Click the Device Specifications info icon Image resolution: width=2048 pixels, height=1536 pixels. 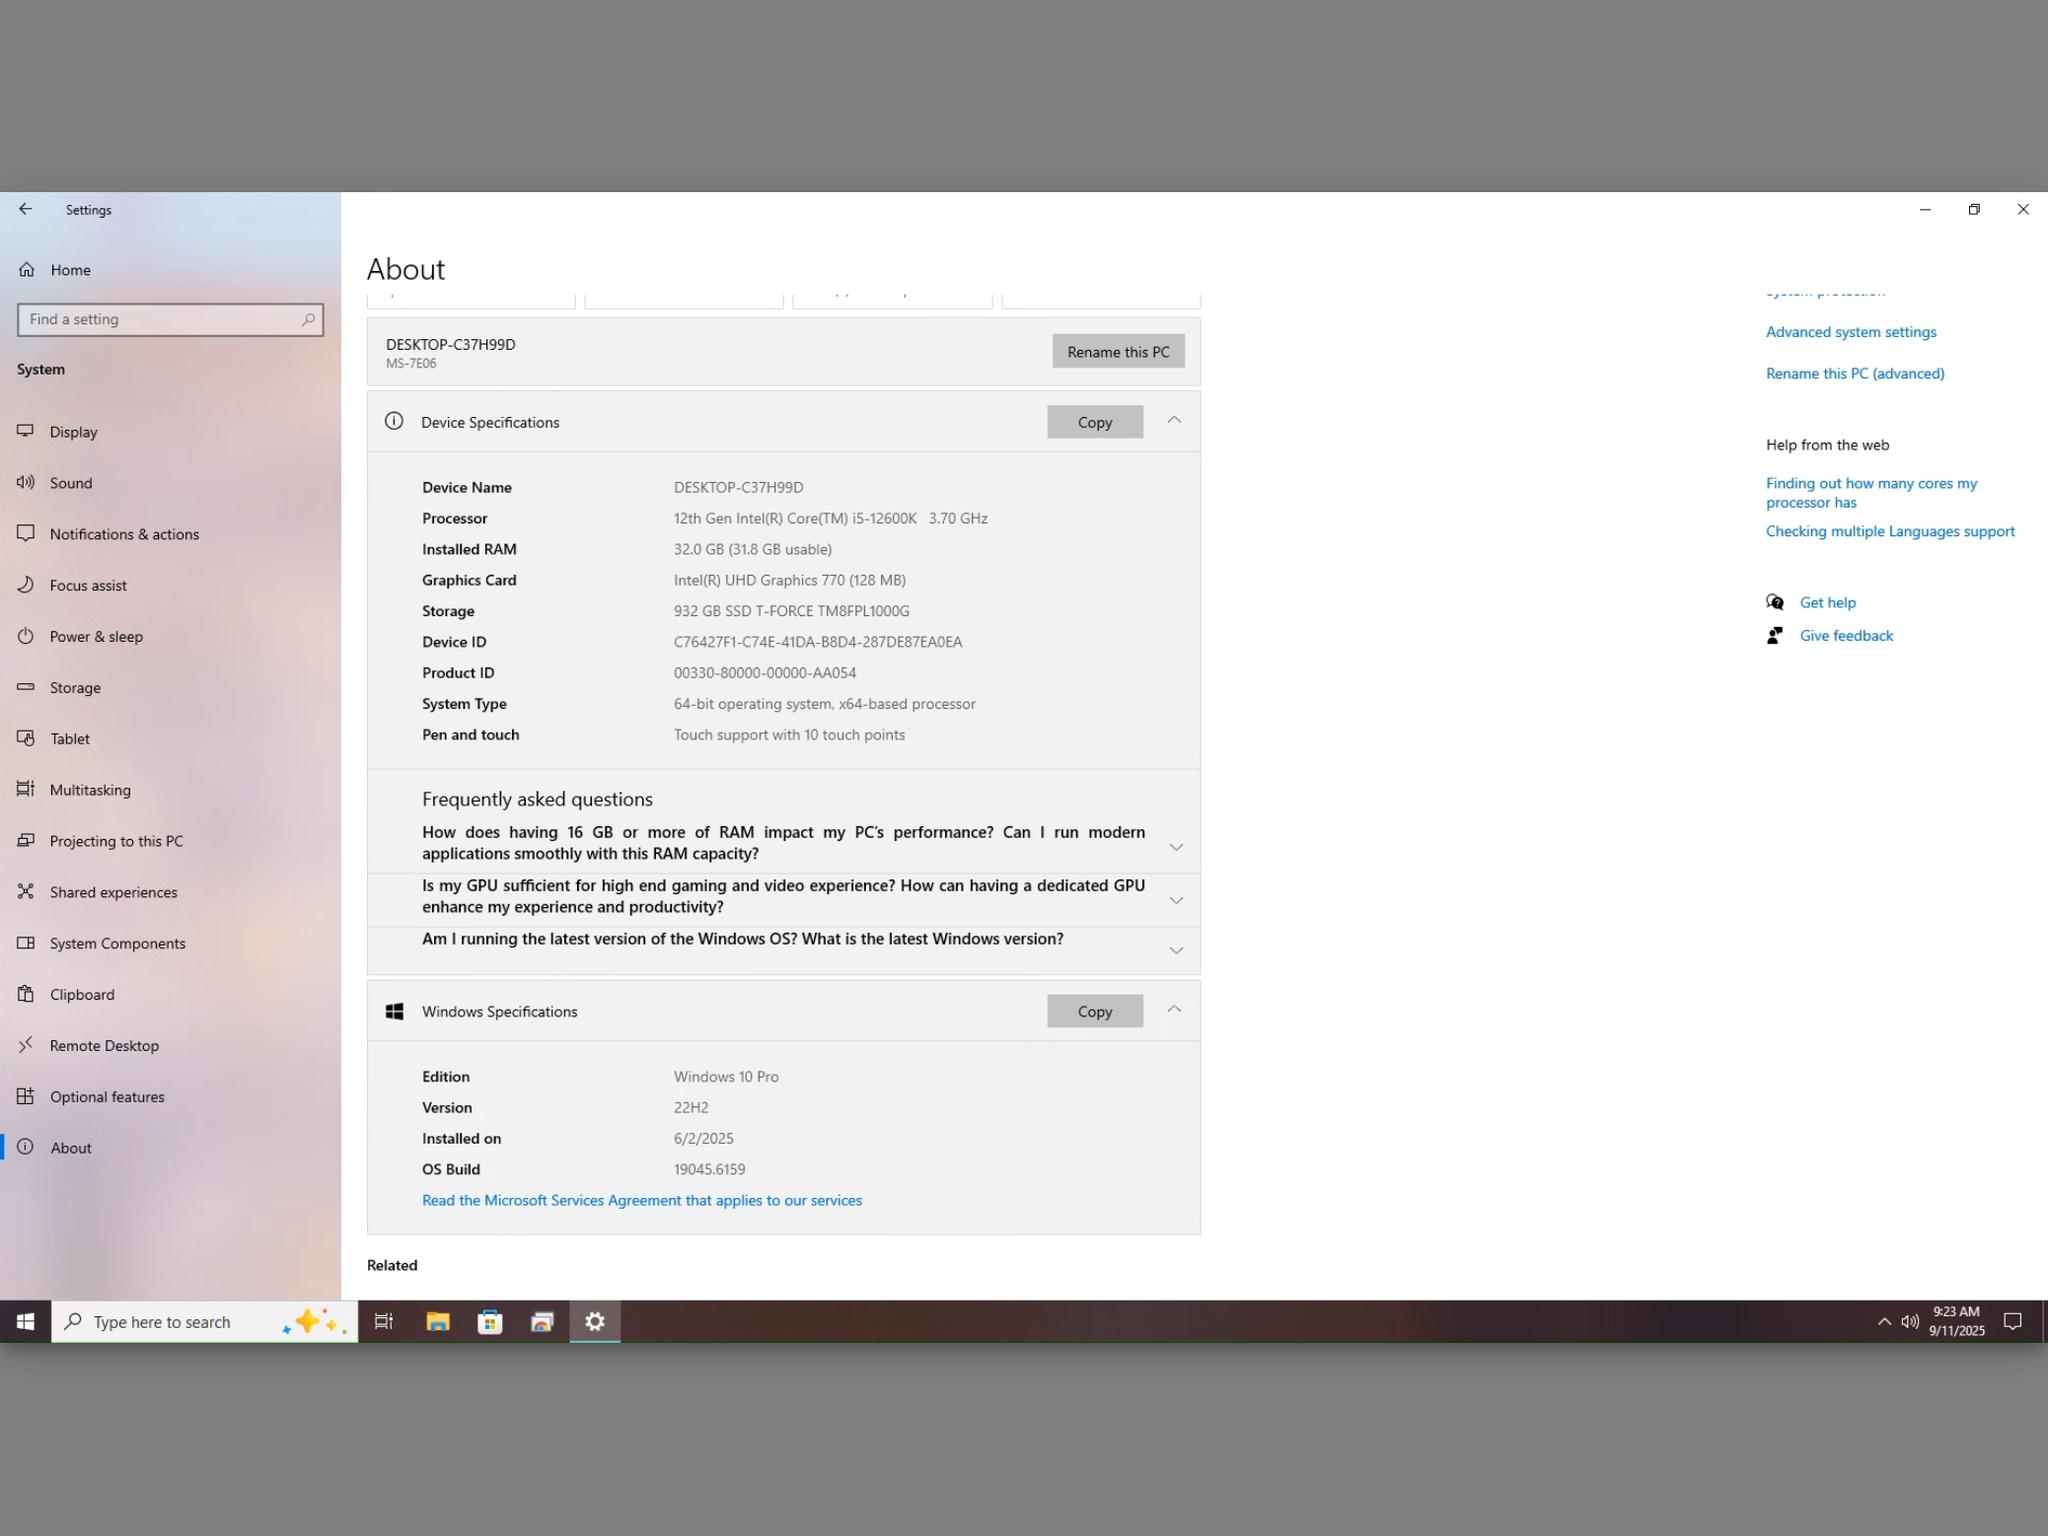click(394, 421)
